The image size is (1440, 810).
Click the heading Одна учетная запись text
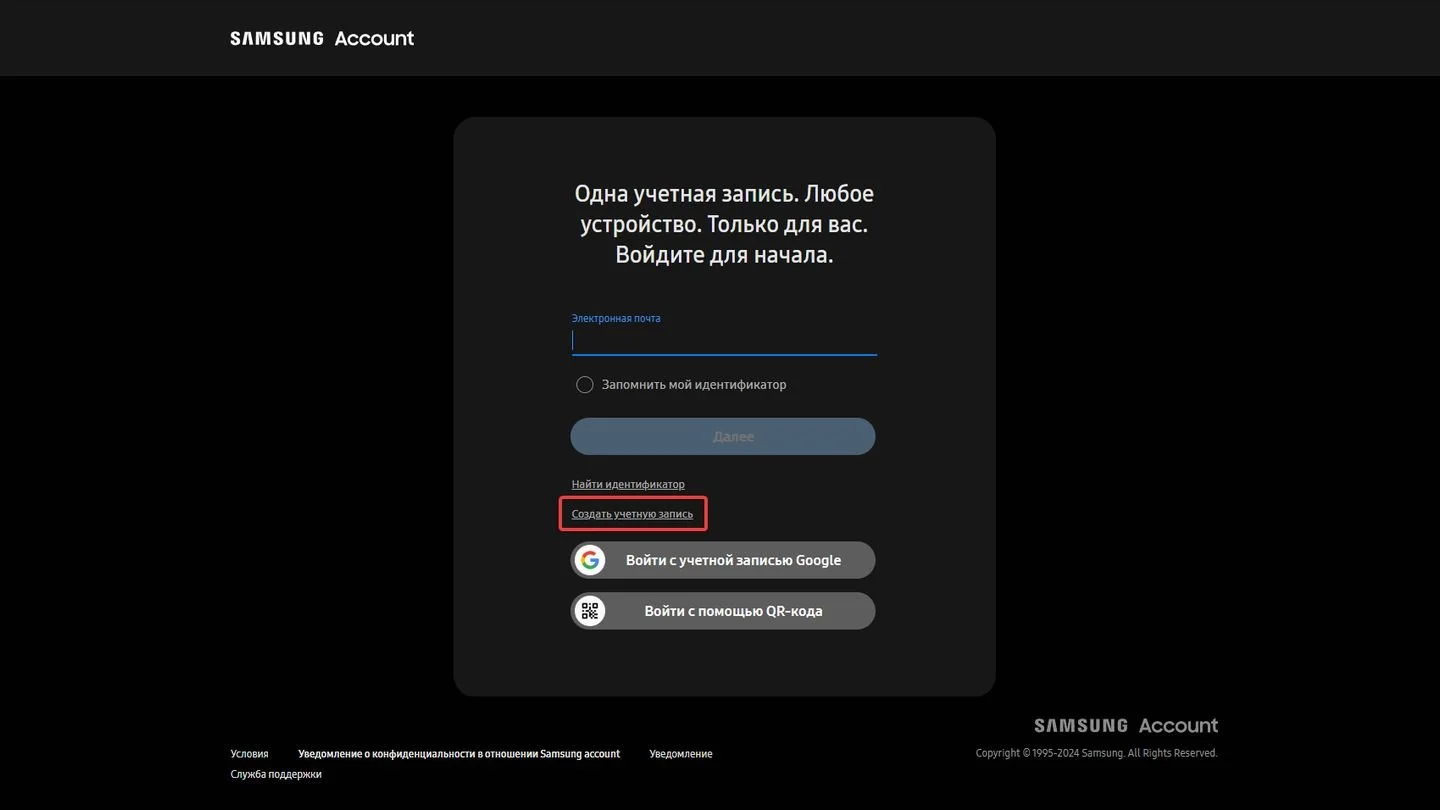[x=724, y=224]
